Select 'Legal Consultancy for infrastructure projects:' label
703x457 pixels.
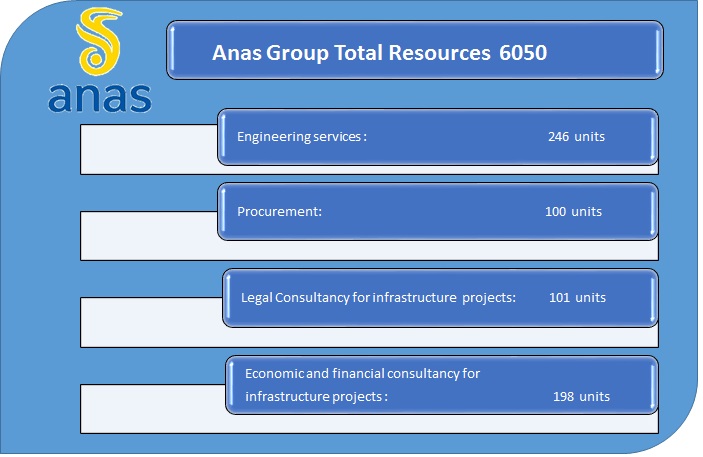click(378, 297)
